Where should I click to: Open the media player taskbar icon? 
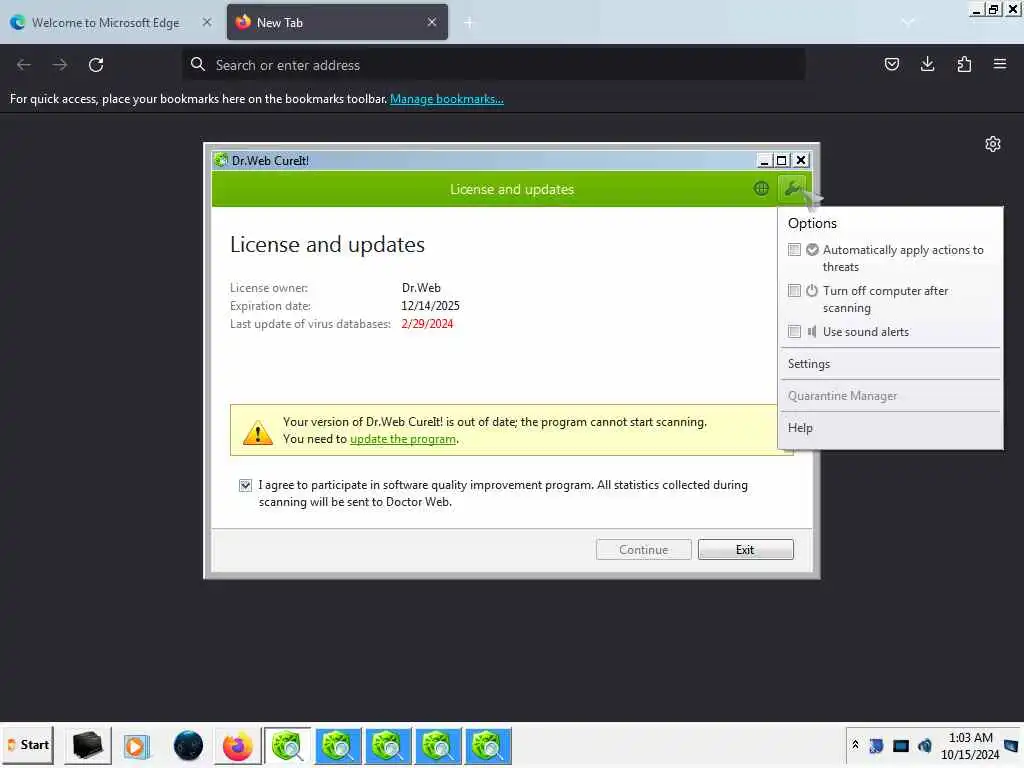pyautogui.click(x=137, y=746)
